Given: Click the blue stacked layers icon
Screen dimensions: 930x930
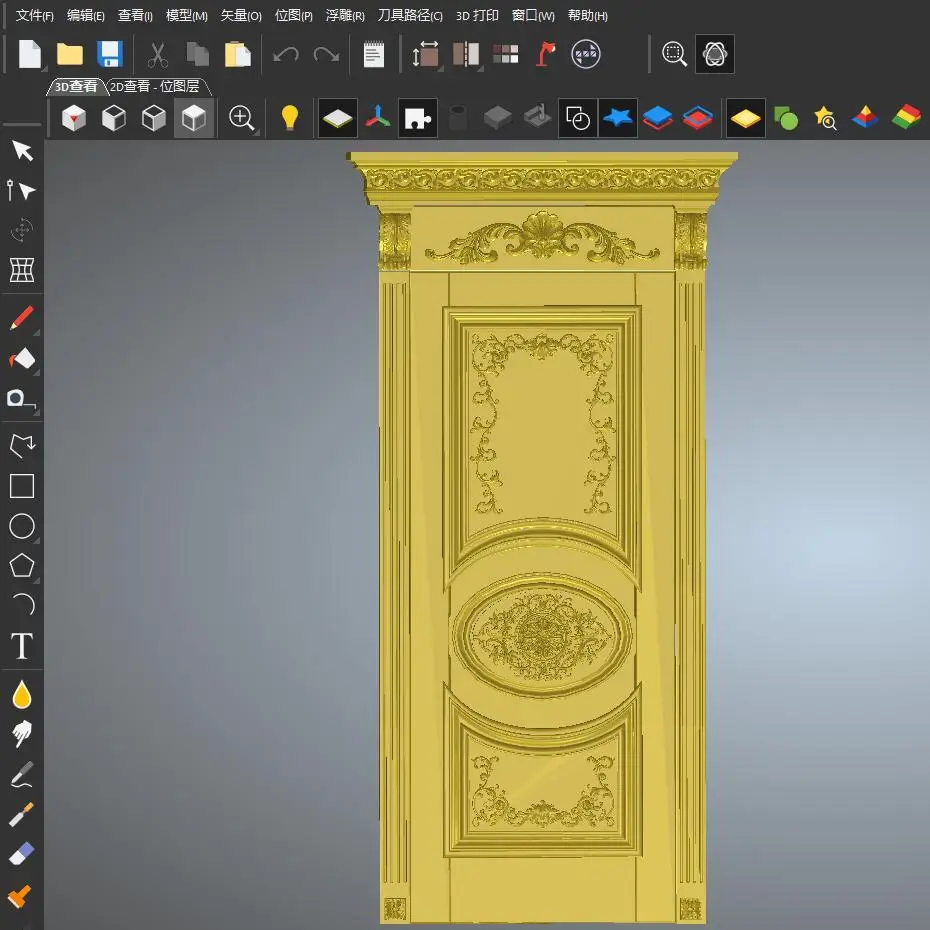Looking at the screenshot, I should 658,118.
